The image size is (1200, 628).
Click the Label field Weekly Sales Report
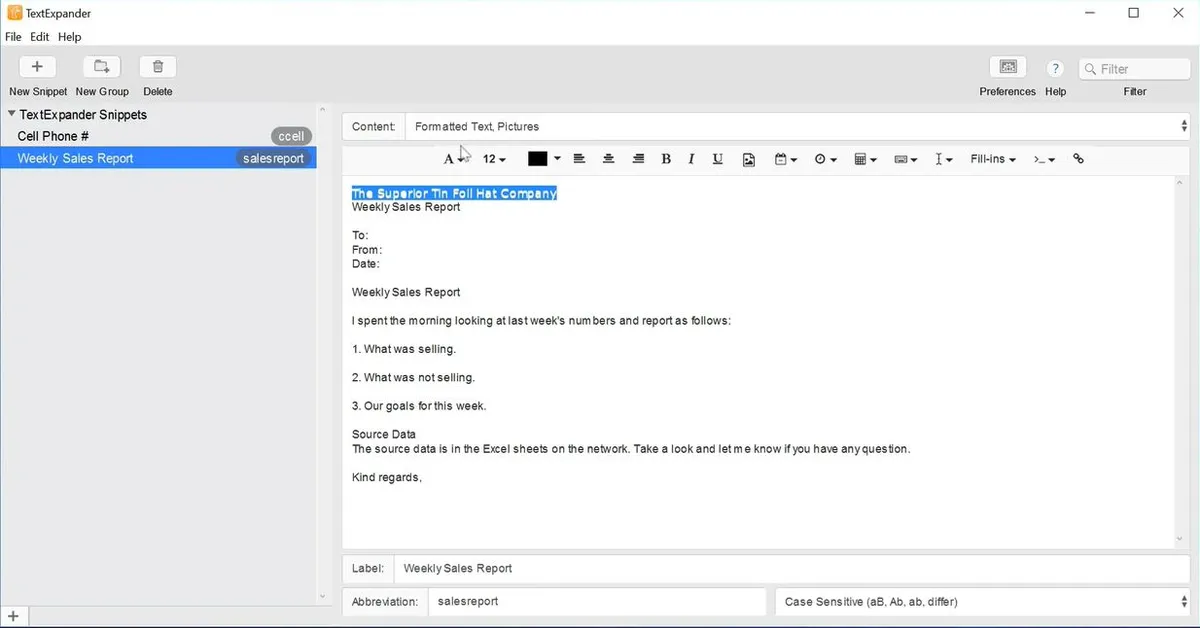(x=791, y=568)
